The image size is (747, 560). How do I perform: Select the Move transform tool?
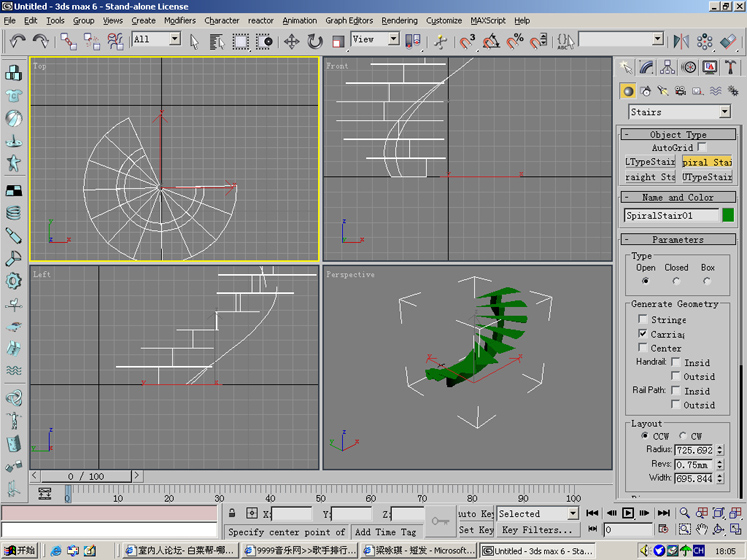pyautogui.click(x=291, y=41)
